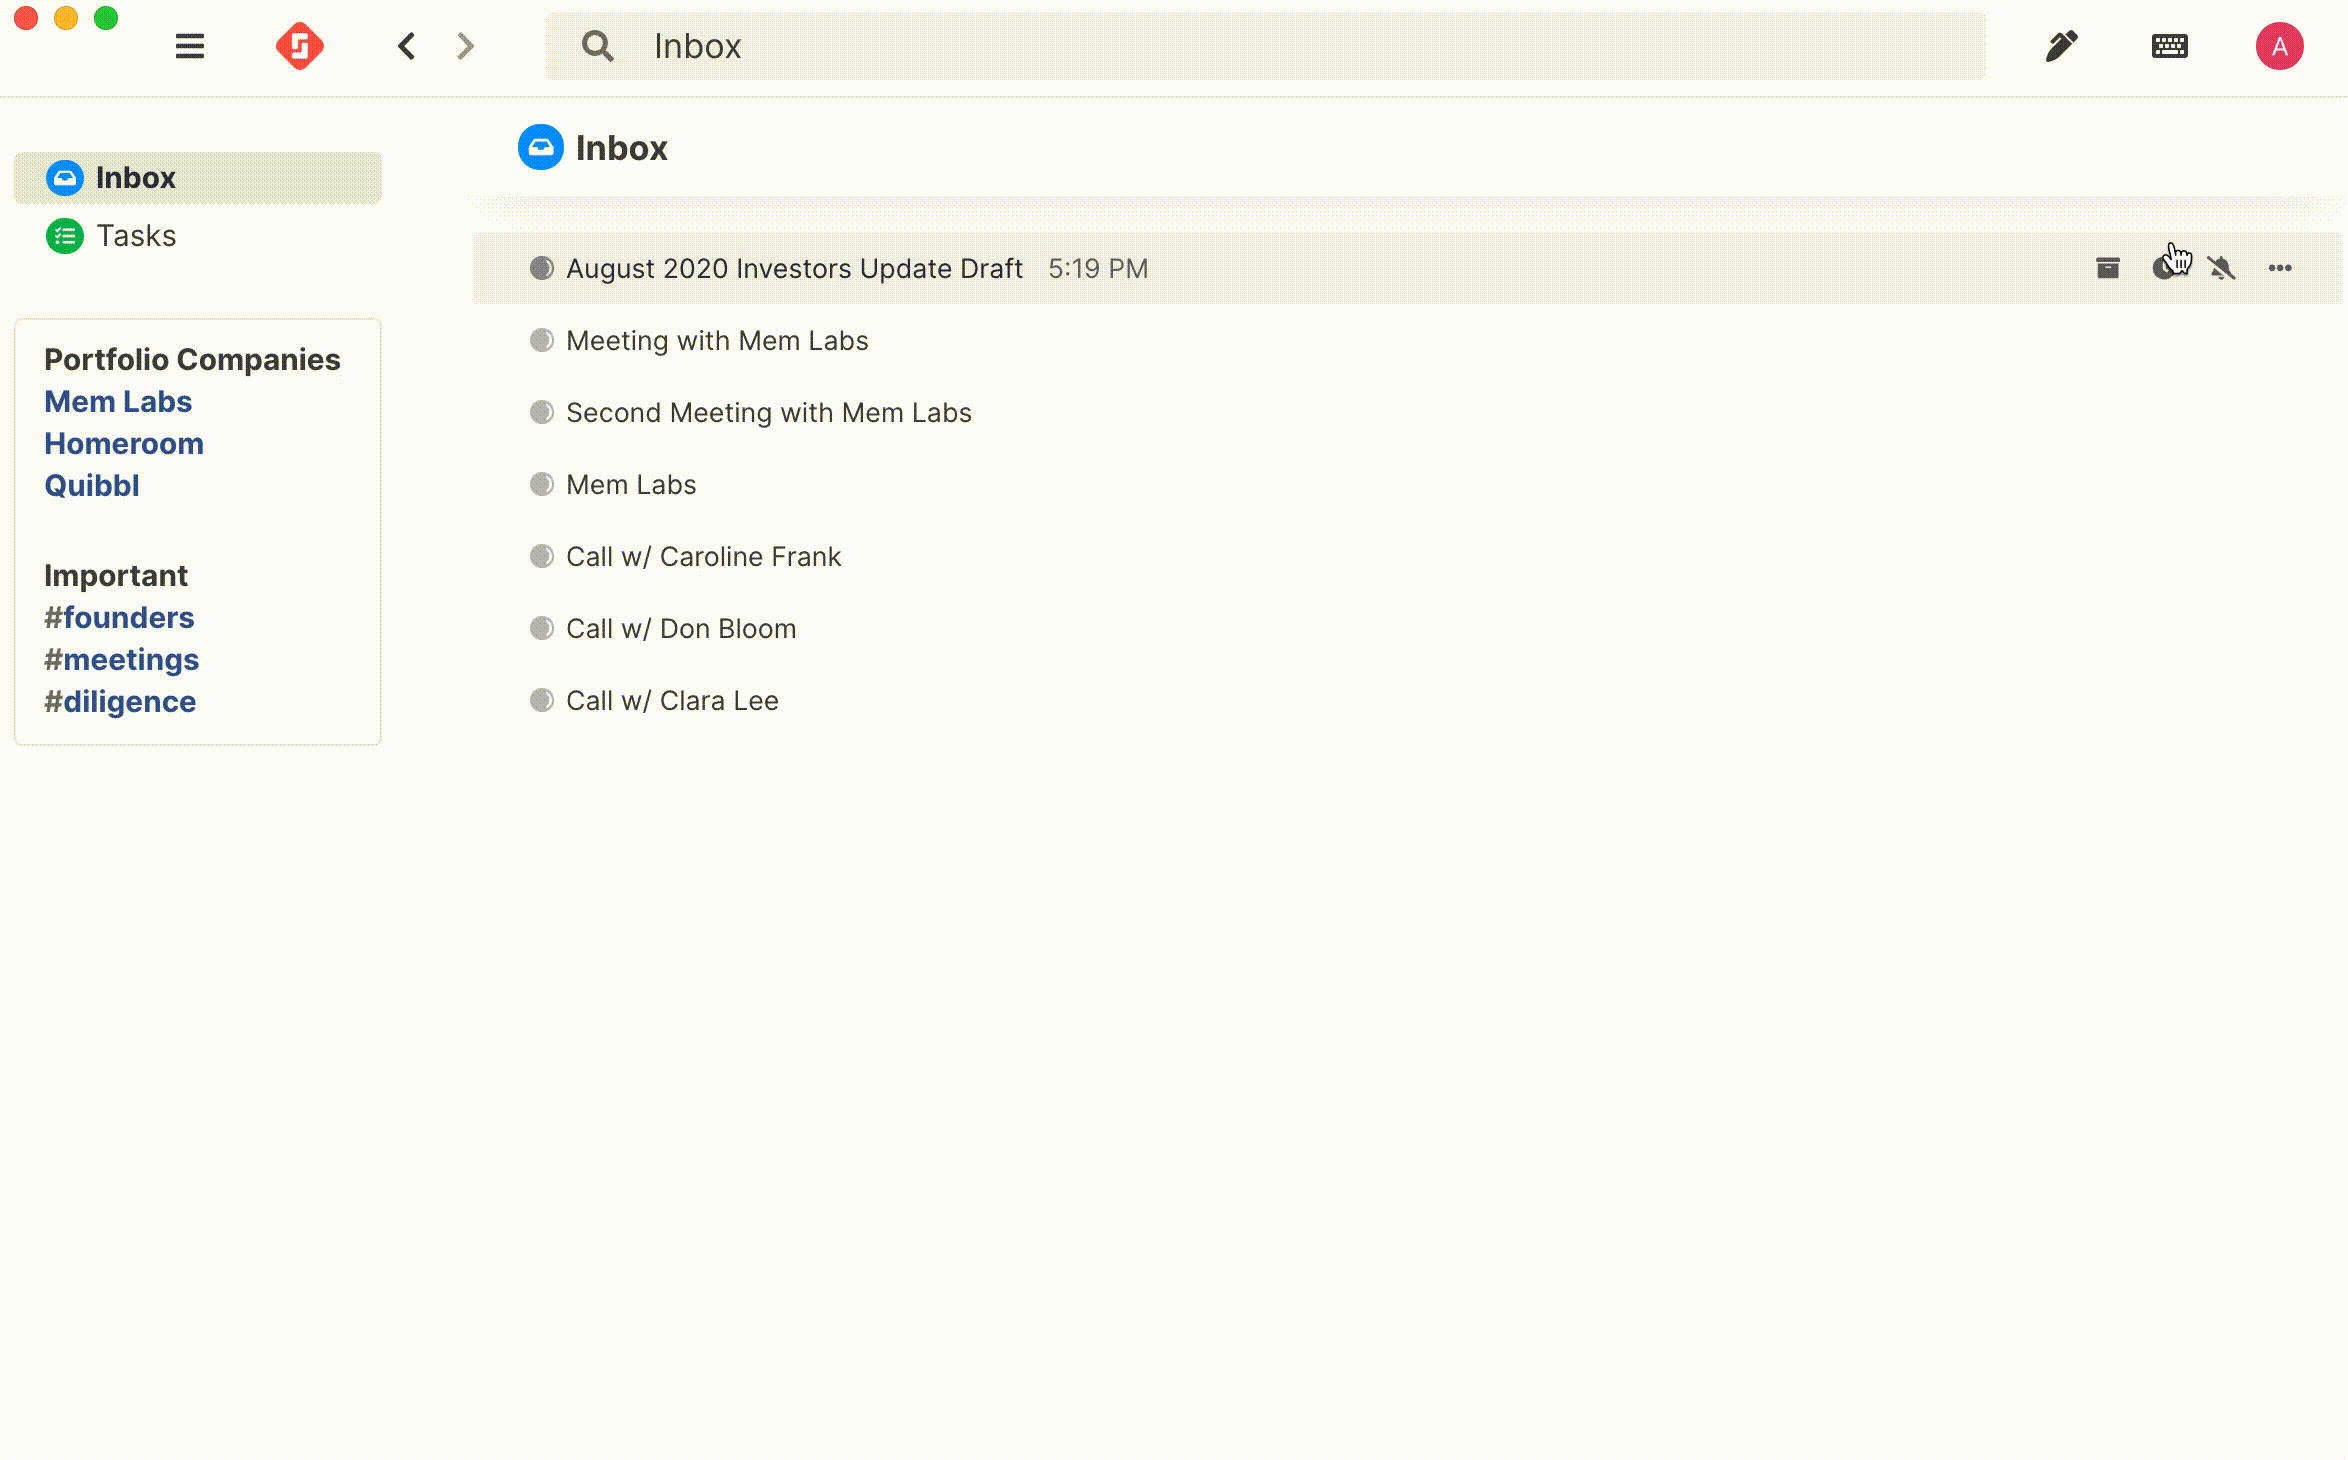This screenshot has width=2348, height=1460.
Task: Open the #founders tag
Action: coord(119,617)
